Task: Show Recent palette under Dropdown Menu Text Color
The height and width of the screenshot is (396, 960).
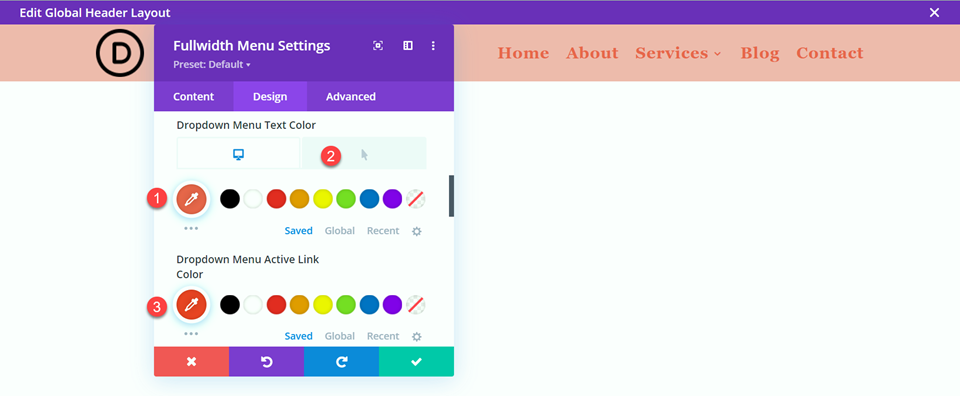Action: point(383,231)
